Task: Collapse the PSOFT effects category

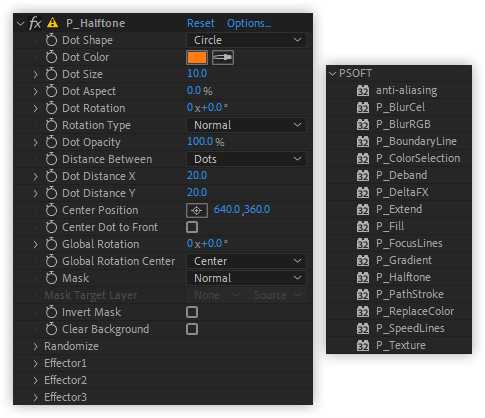Action: [x=332, y=74]
